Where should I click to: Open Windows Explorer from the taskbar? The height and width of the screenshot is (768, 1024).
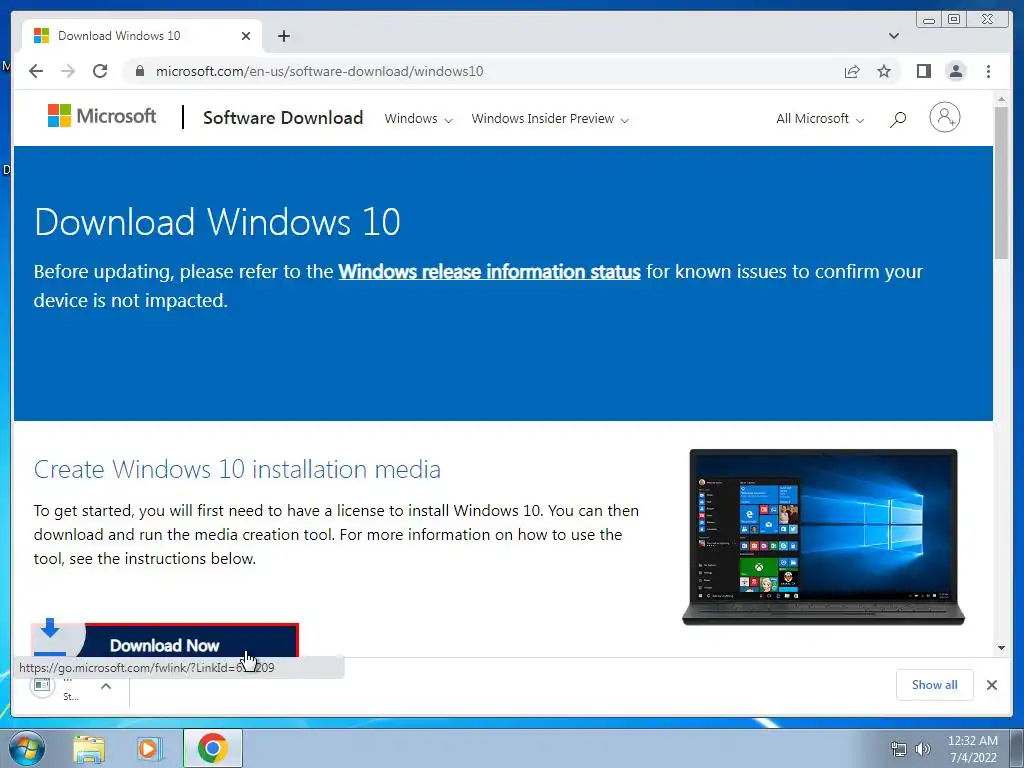89,749
